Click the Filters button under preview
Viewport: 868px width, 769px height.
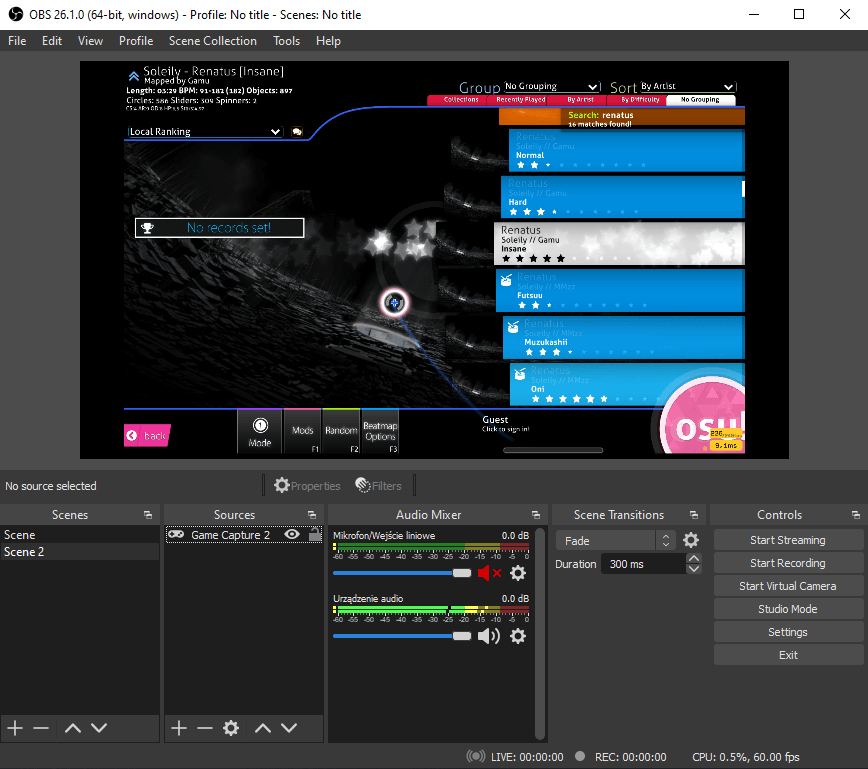coord(379,486)
